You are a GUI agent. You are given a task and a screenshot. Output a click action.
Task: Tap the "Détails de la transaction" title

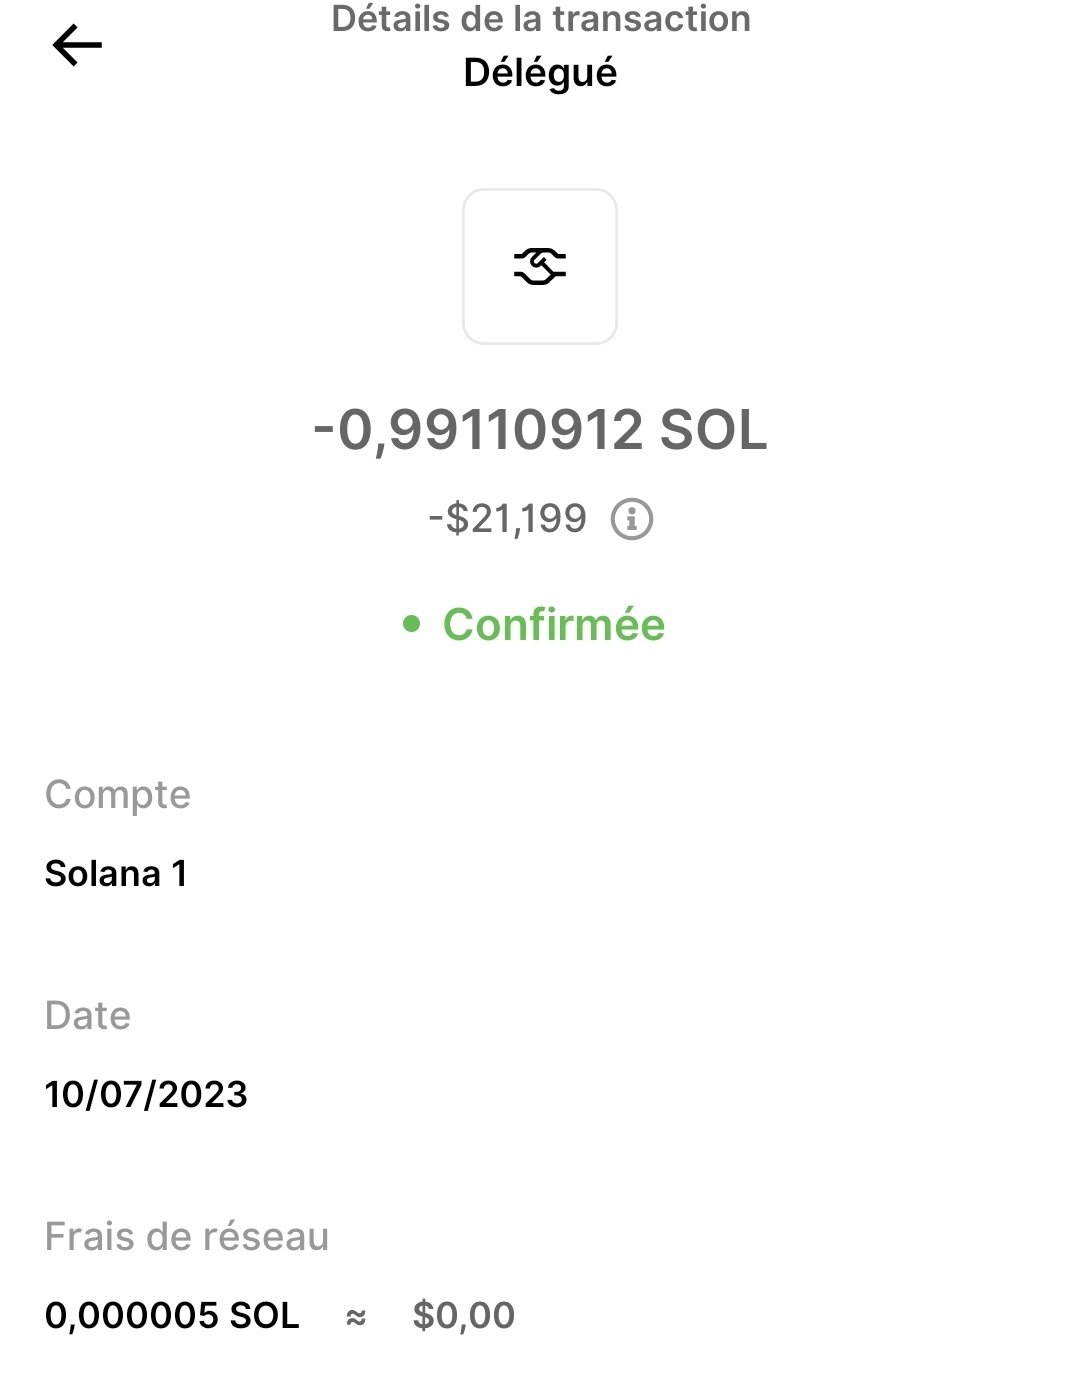[540, 19]
